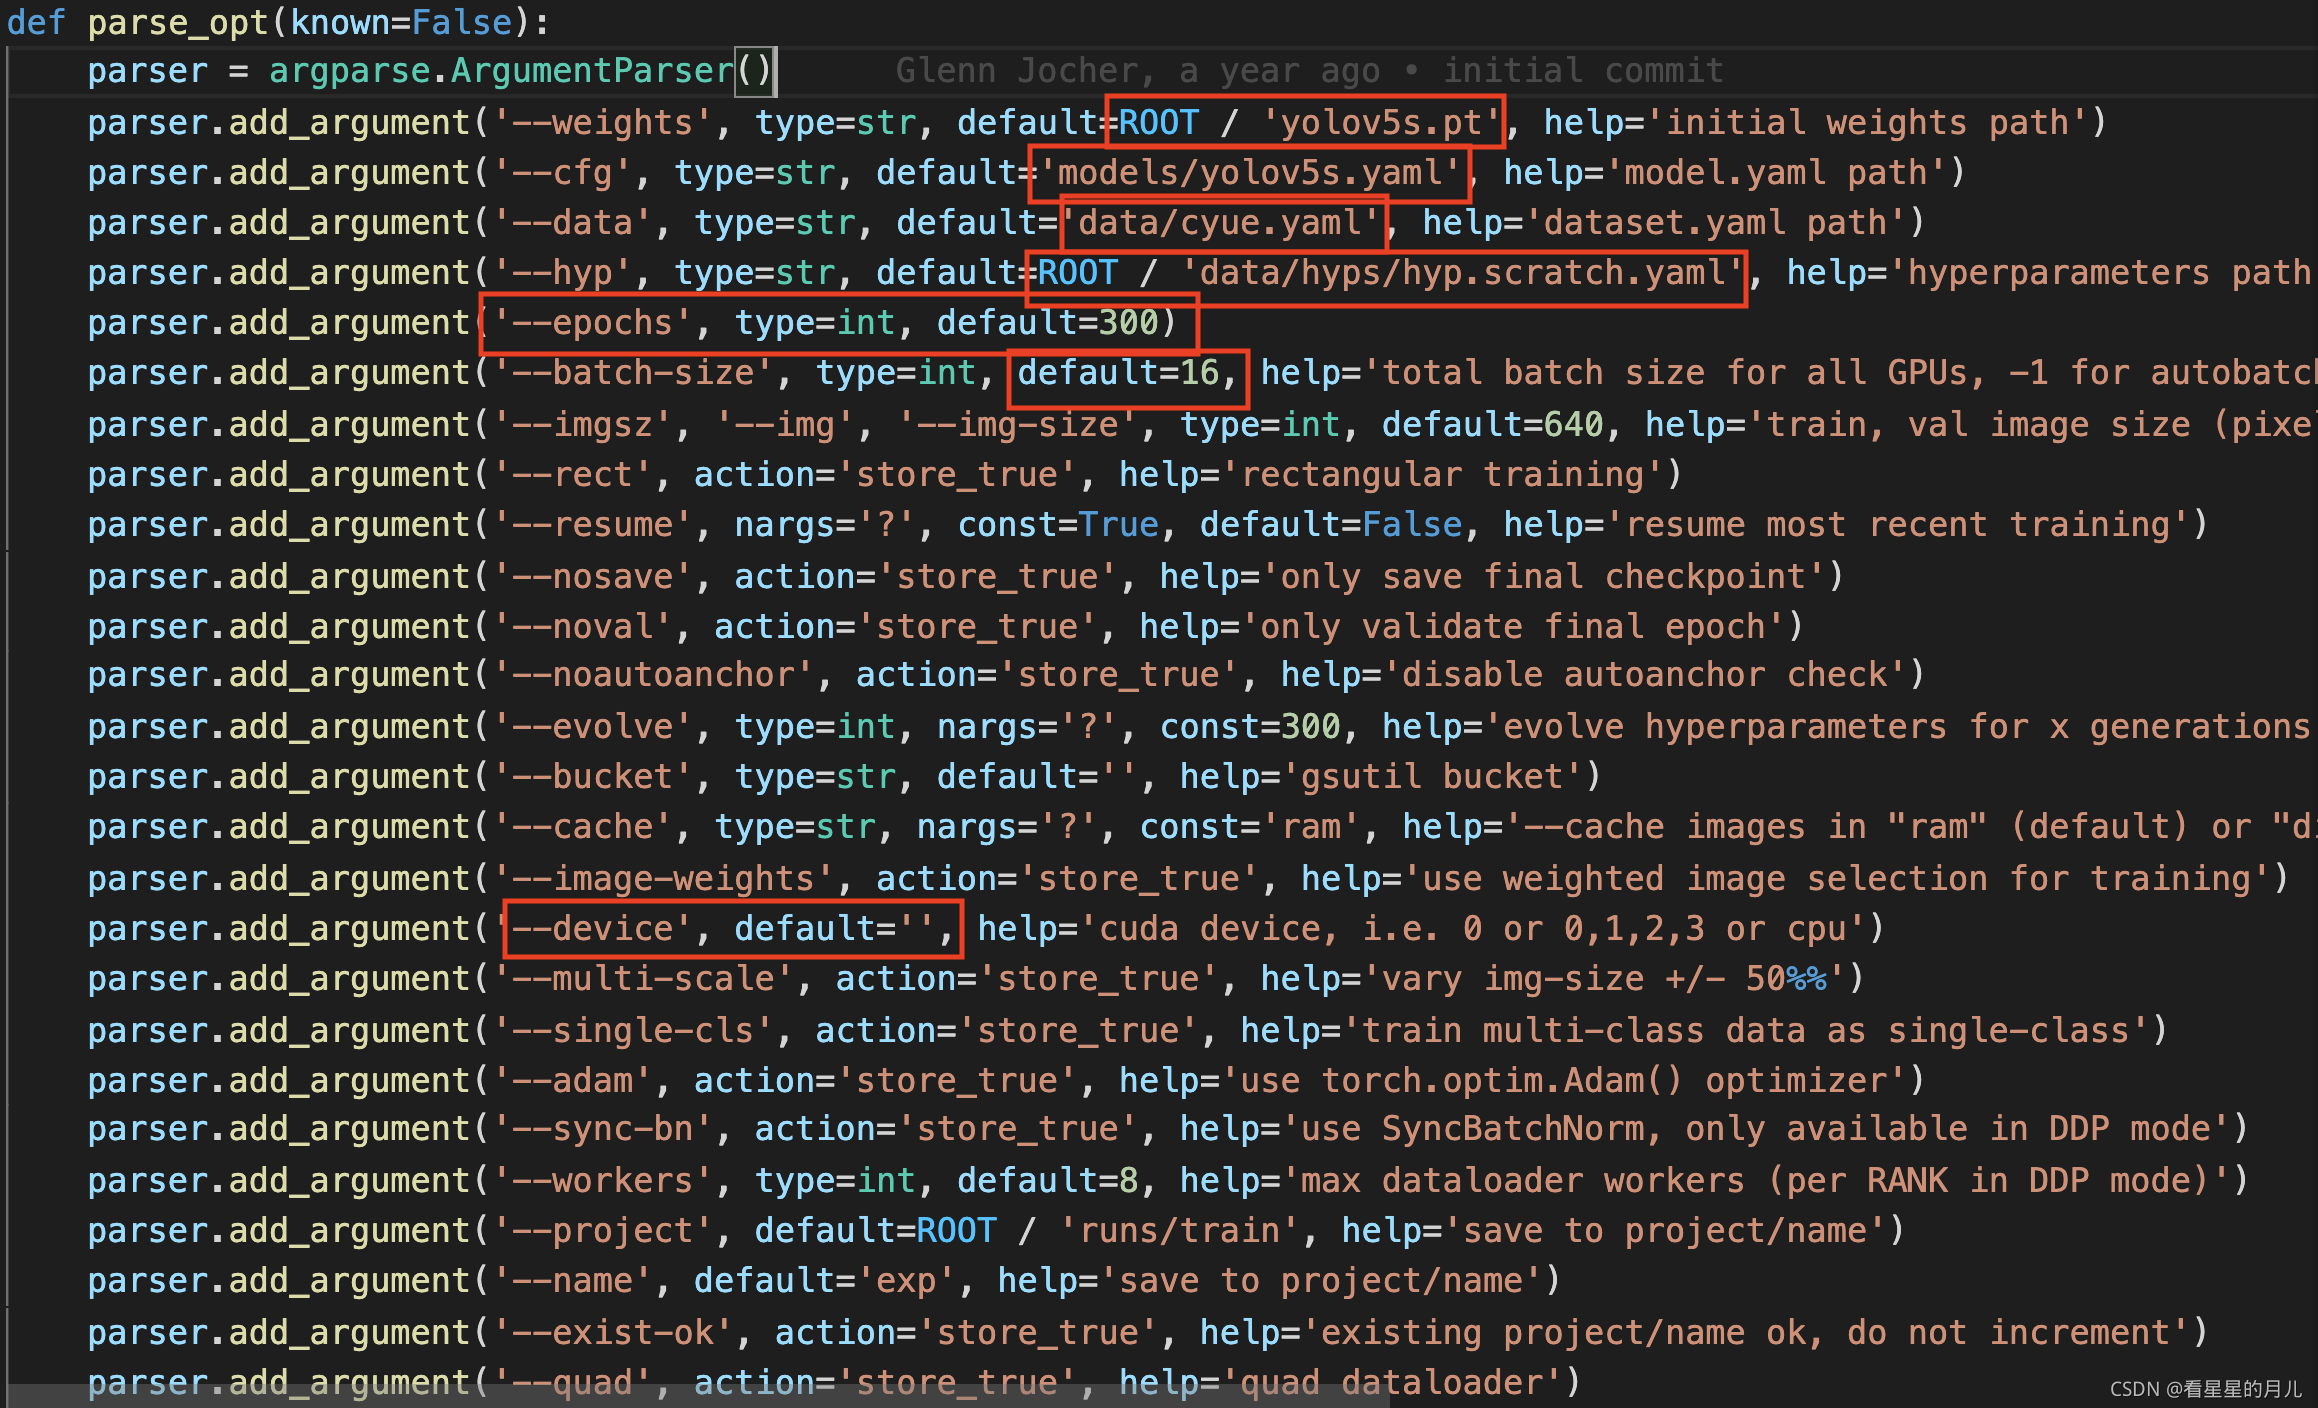Click the '--cfg' argument string
This screenshot has height=1408, width=2318.
pos(563,173)
